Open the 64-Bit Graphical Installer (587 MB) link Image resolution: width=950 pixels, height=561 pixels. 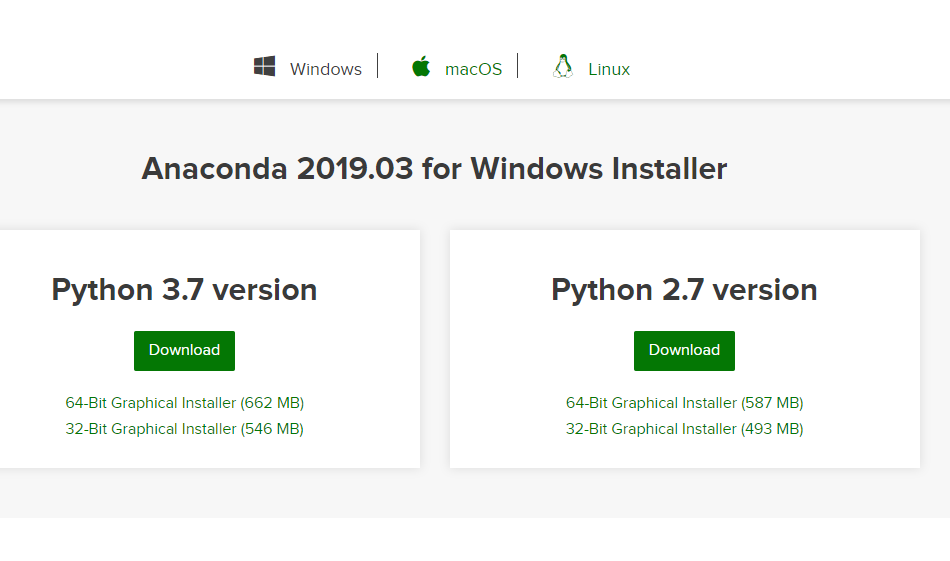point(685,403)
